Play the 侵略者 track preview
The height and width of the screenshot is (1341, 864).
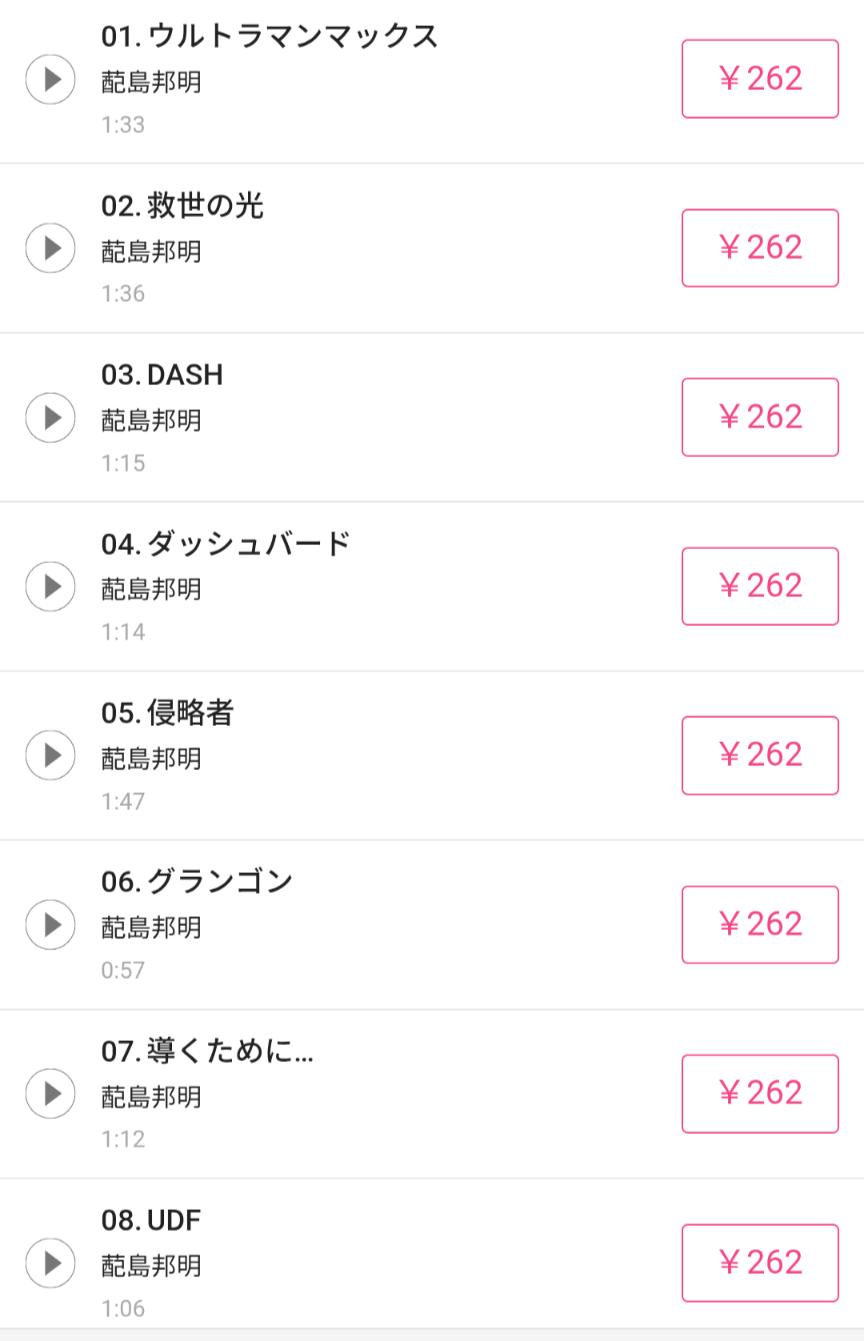[x=50, y=755]
